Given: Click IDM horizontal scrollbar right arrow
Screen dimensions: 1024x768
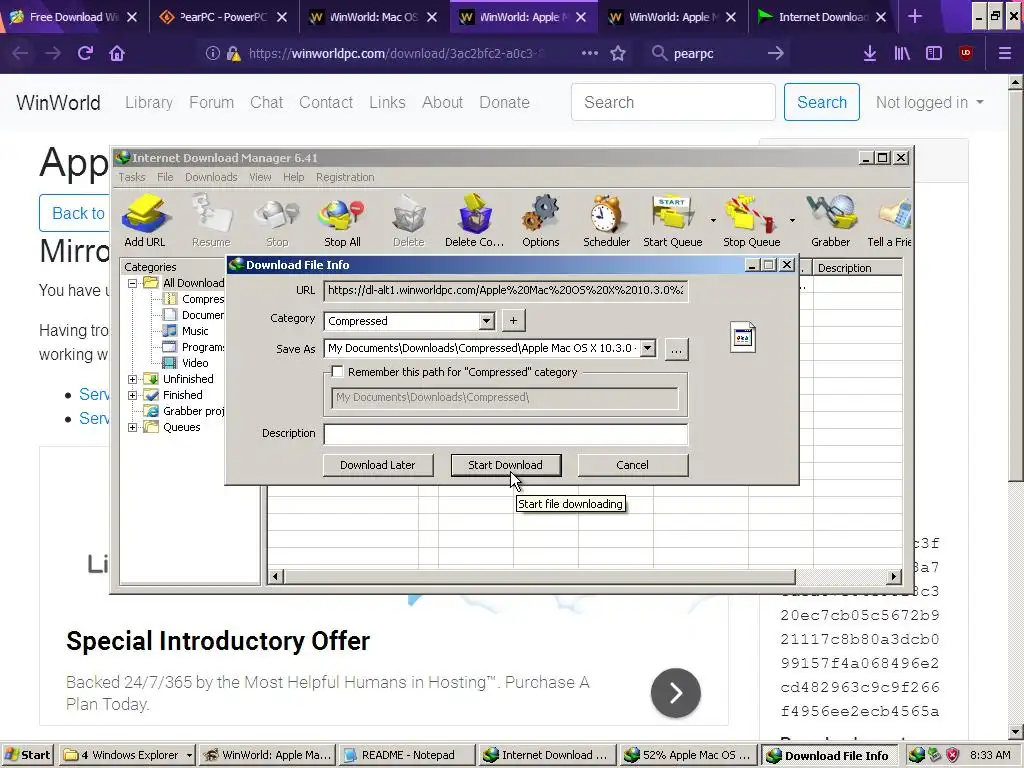Looking at the screenshot, I should (x=893, y=577).
